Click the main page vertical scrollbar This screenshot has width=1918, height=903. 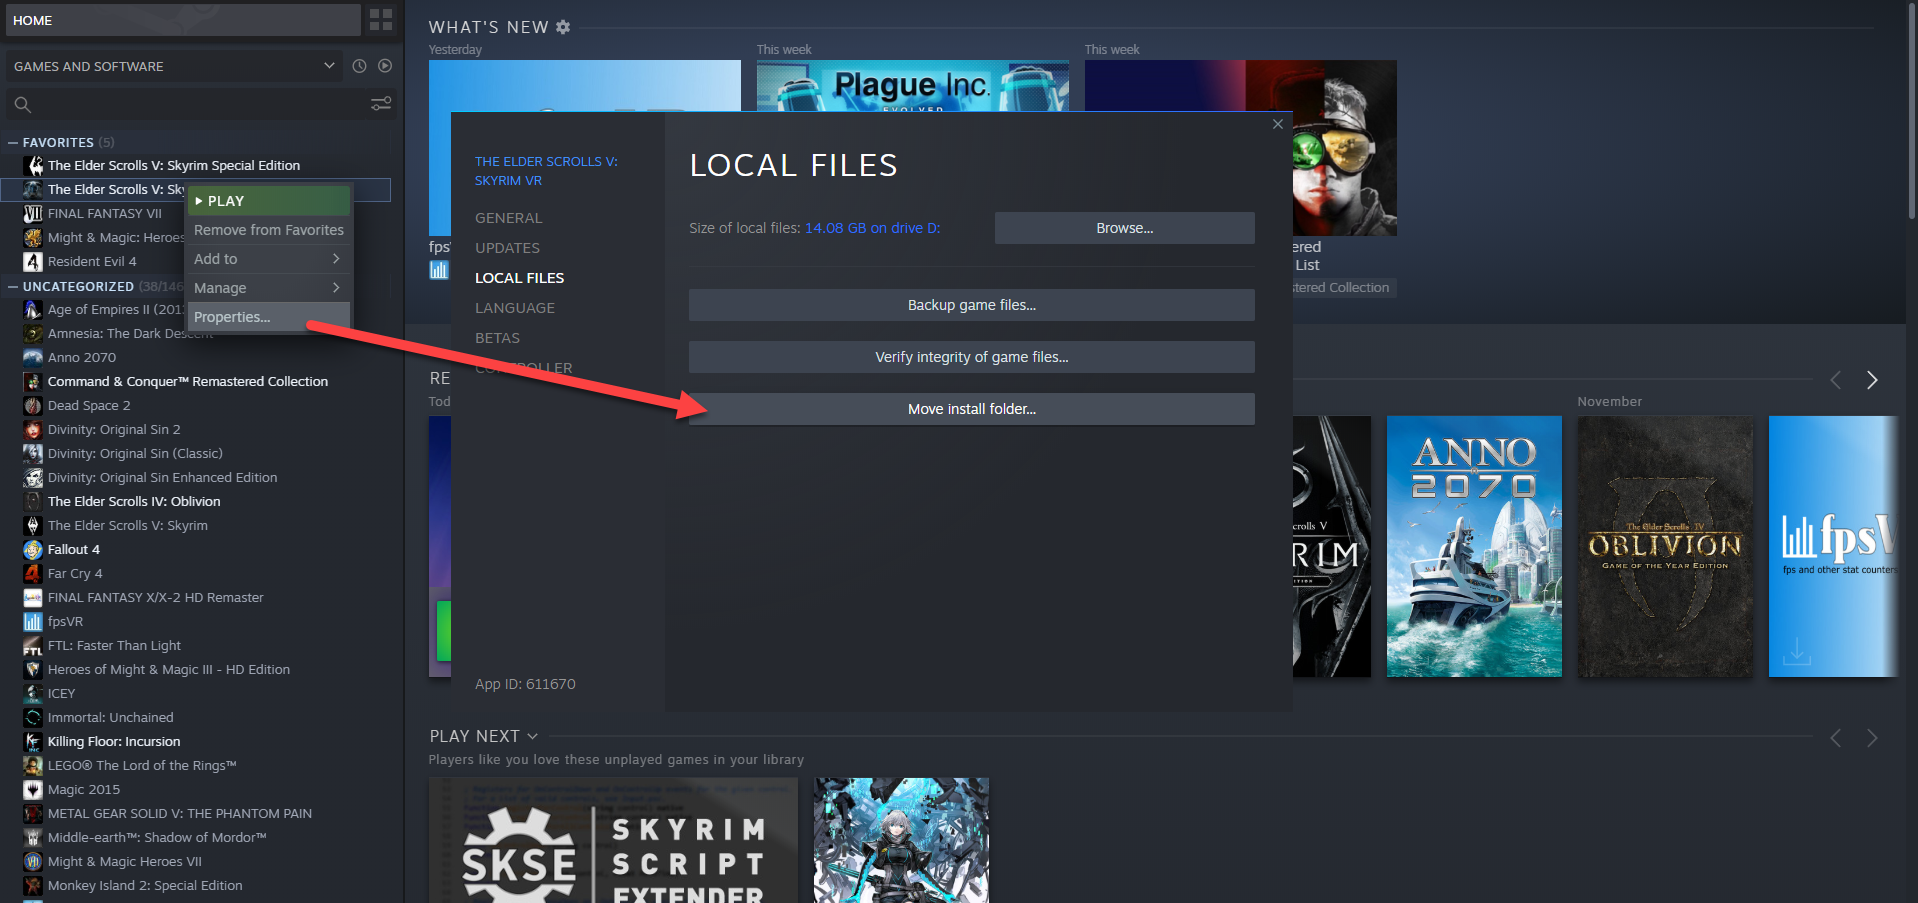tap(1912, 110)
